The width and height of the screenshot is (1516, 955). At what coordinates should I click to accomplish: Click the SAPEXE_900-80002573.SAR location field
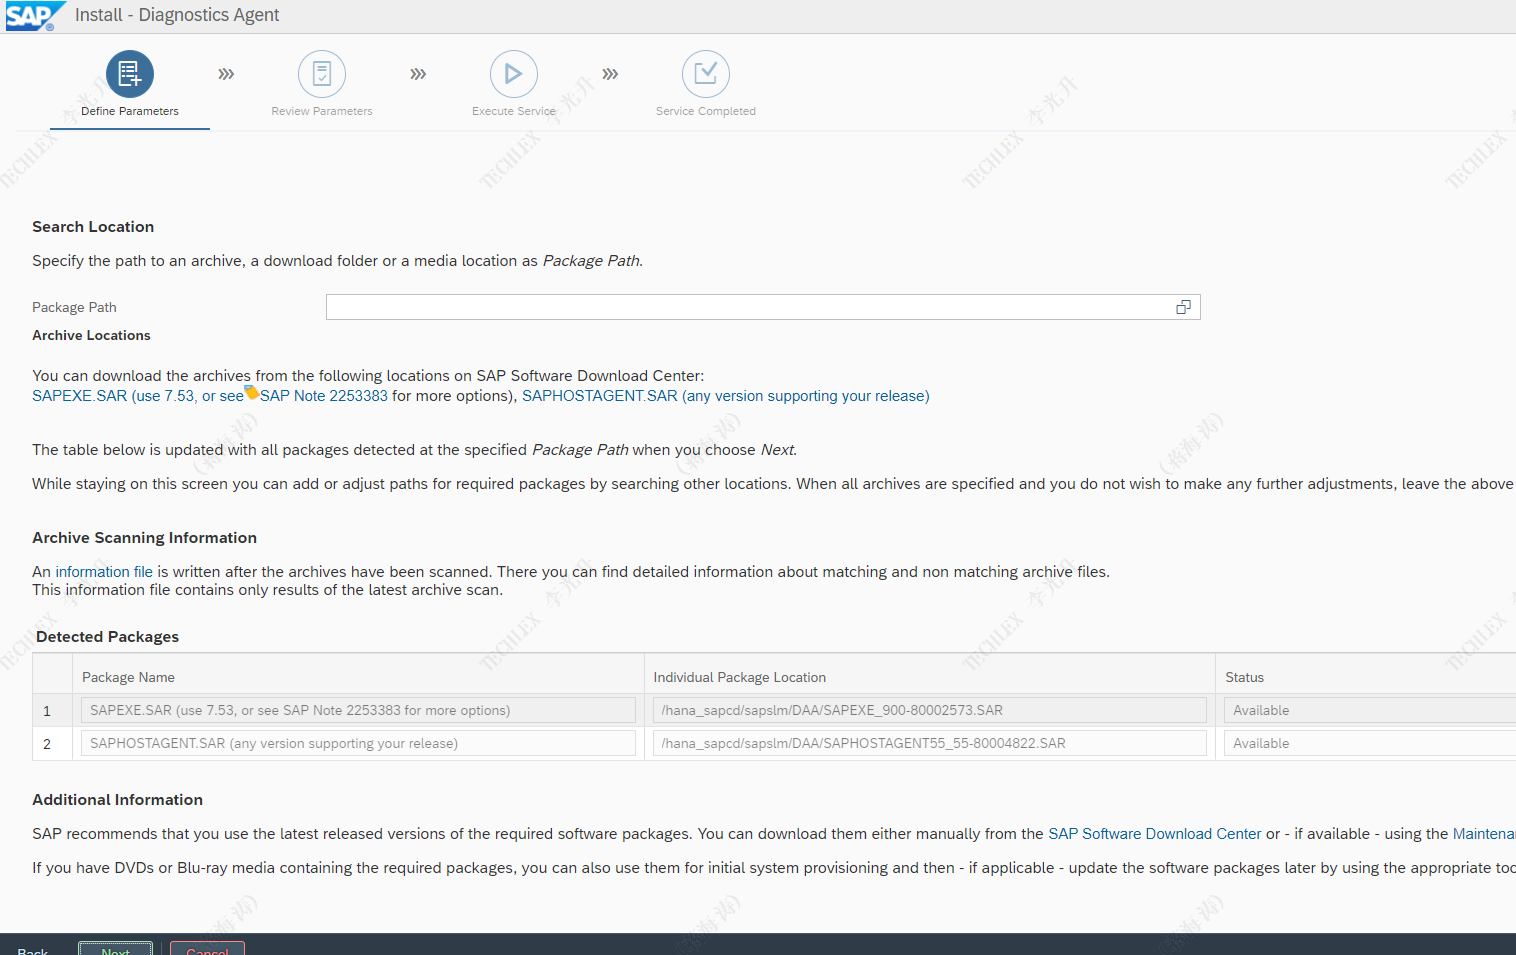(930, 710)
